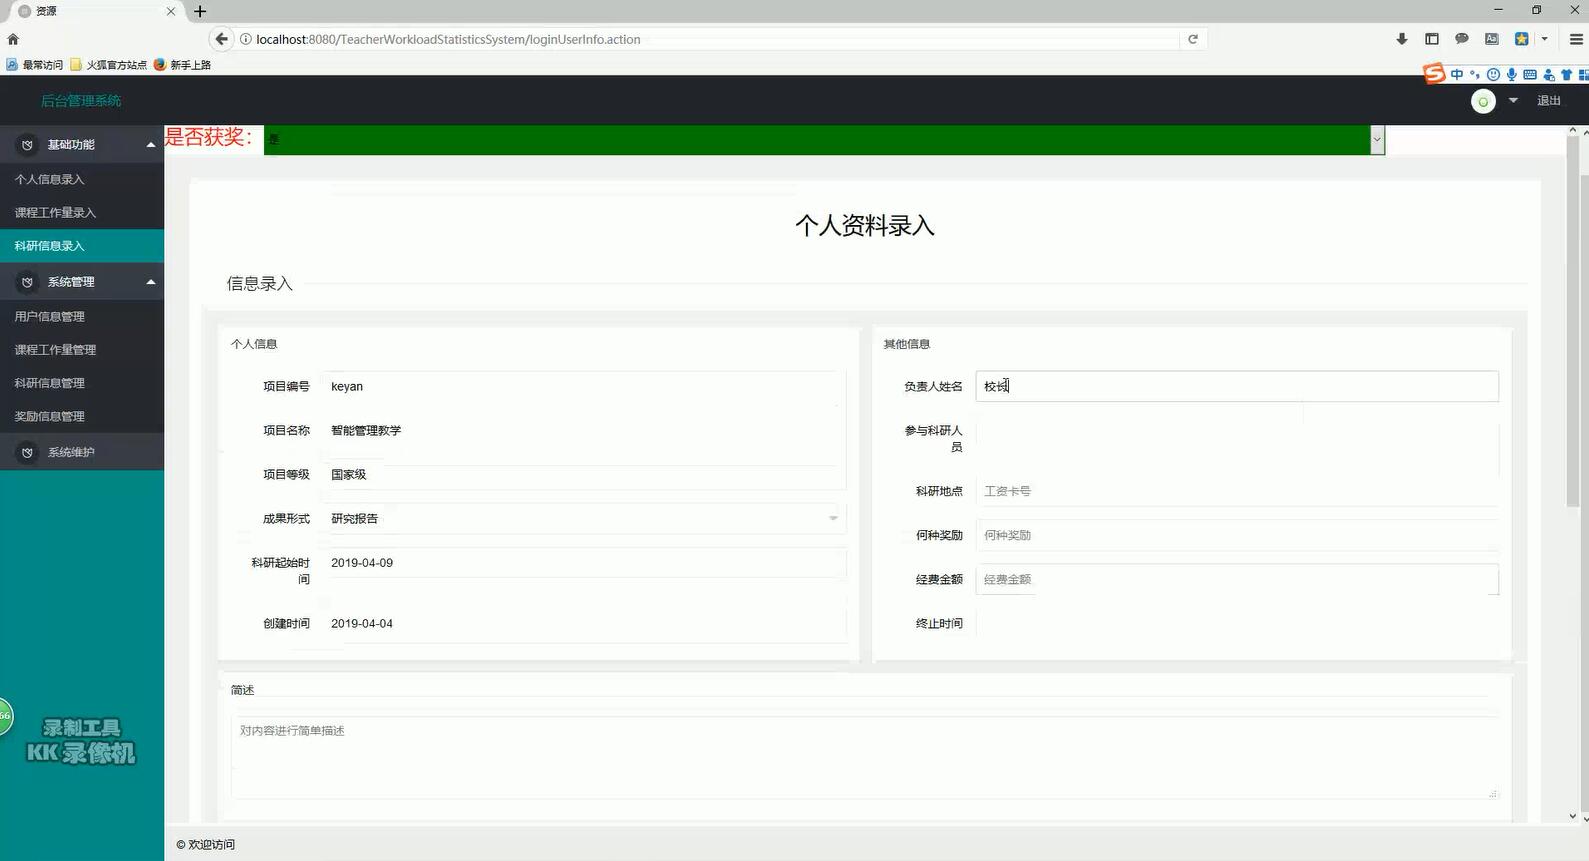Click the blue star bookmark icon
This screenshot has width=1589, height=861.
1522,39
